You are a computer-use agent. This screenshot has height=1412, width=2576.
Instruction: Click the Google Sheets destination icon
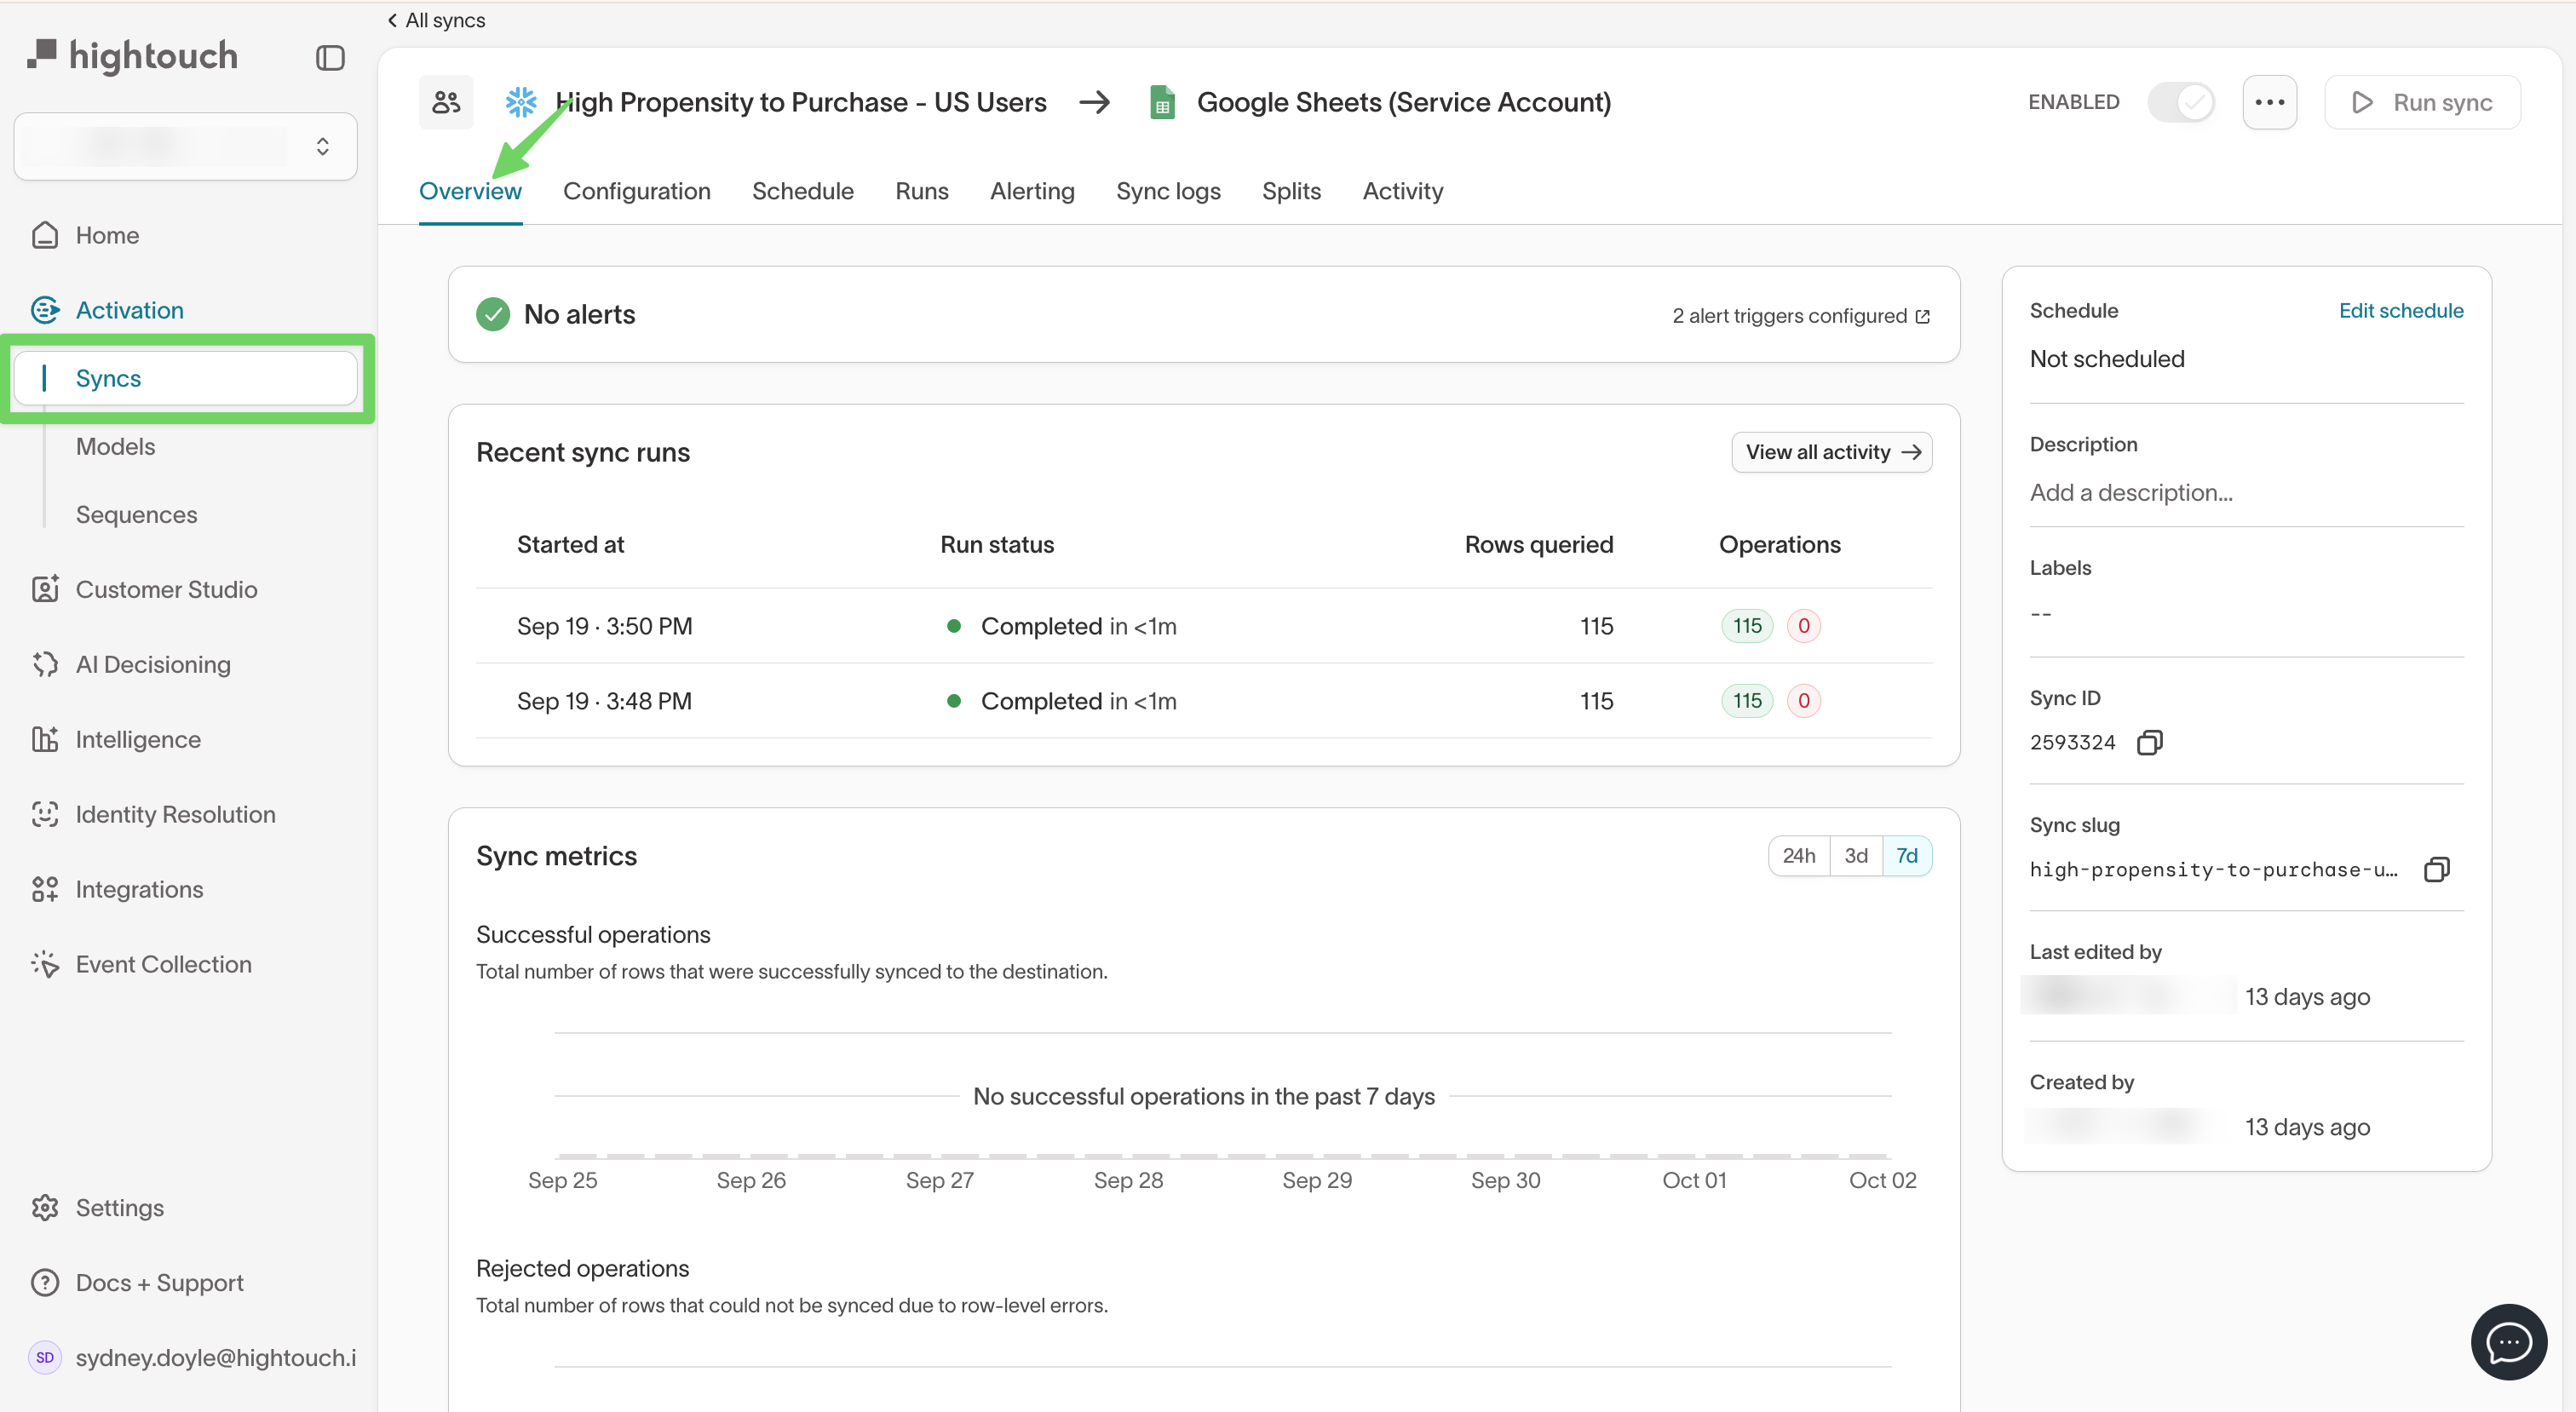1162,101
